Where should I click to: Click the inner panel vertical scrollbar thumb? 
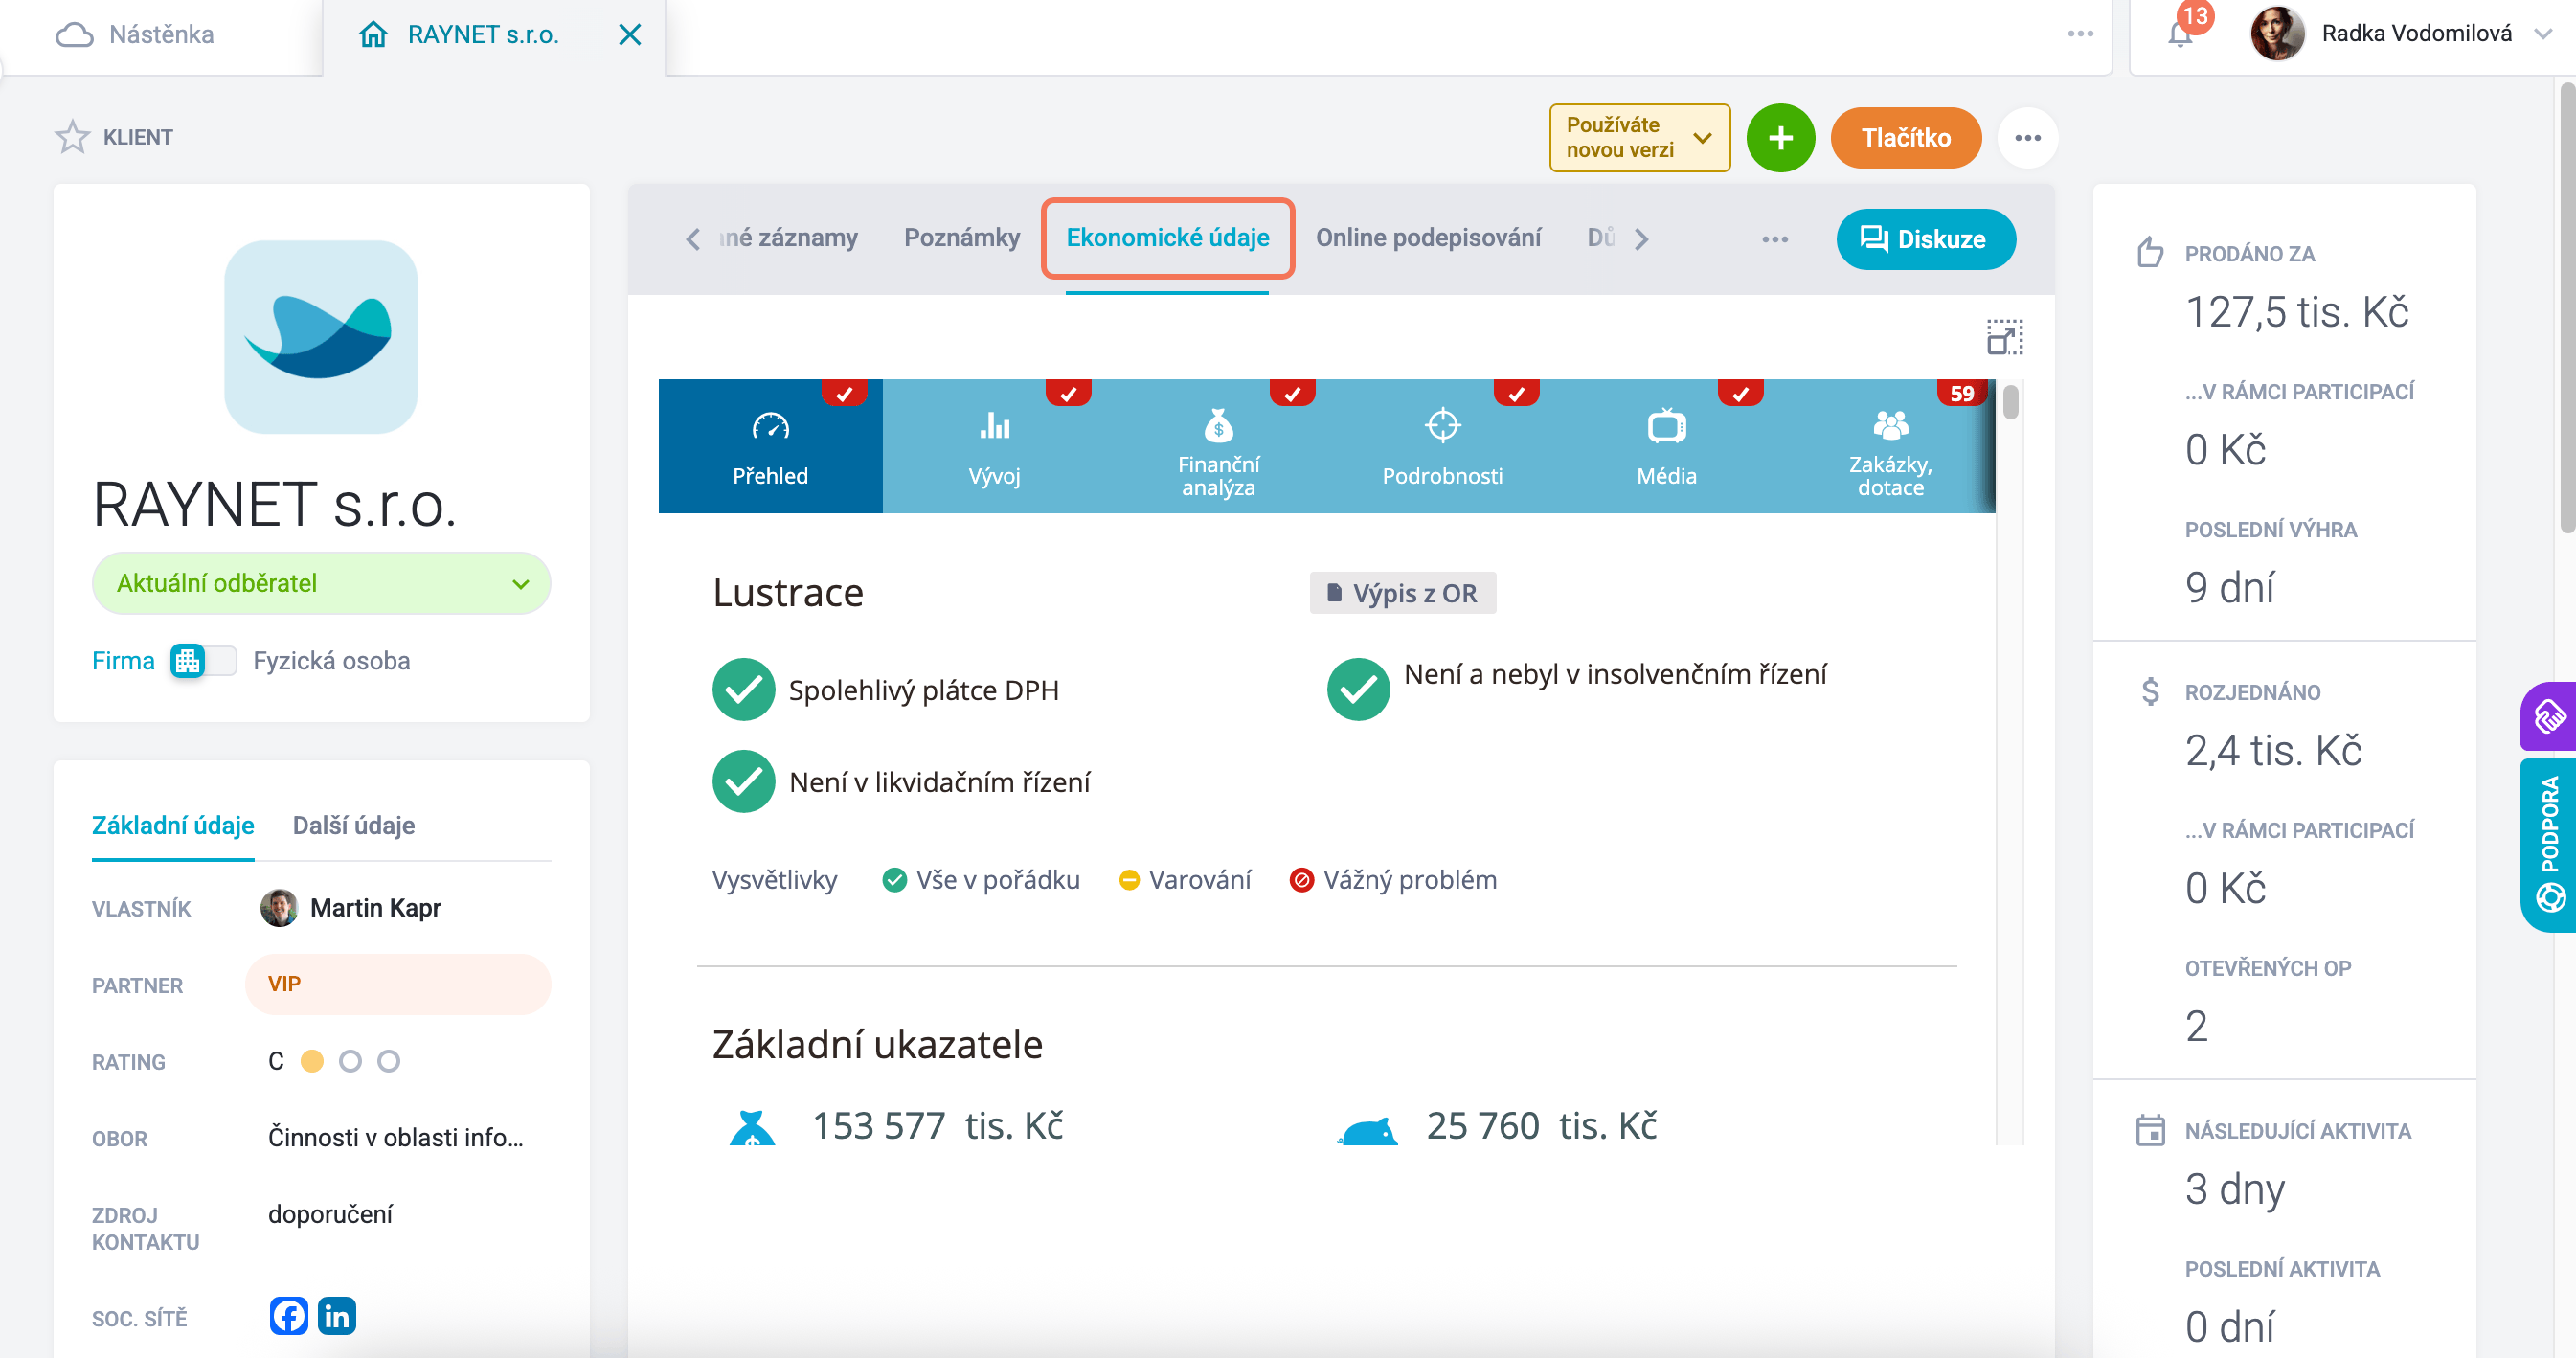(2011, 402)
